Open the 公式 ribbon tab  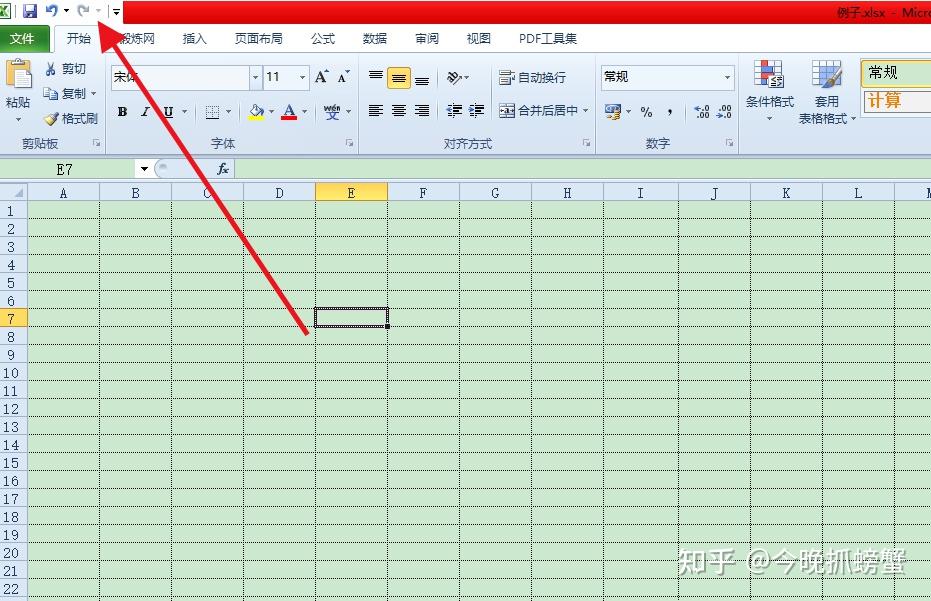click(322, 39)
